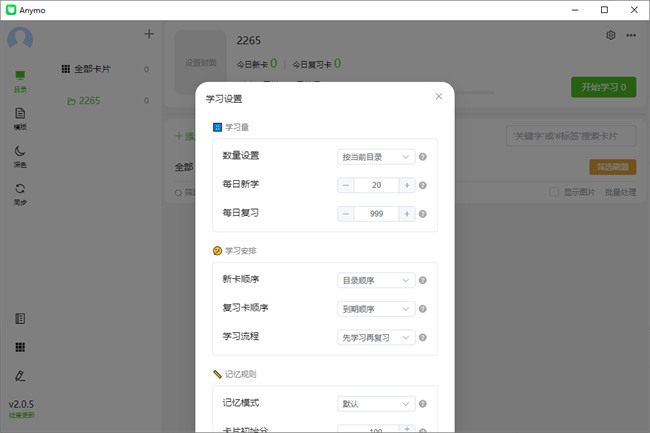This screenshot has height=433, width=650.
Task: Click the help icon beside 每日新学
Action: click(423, 185)
